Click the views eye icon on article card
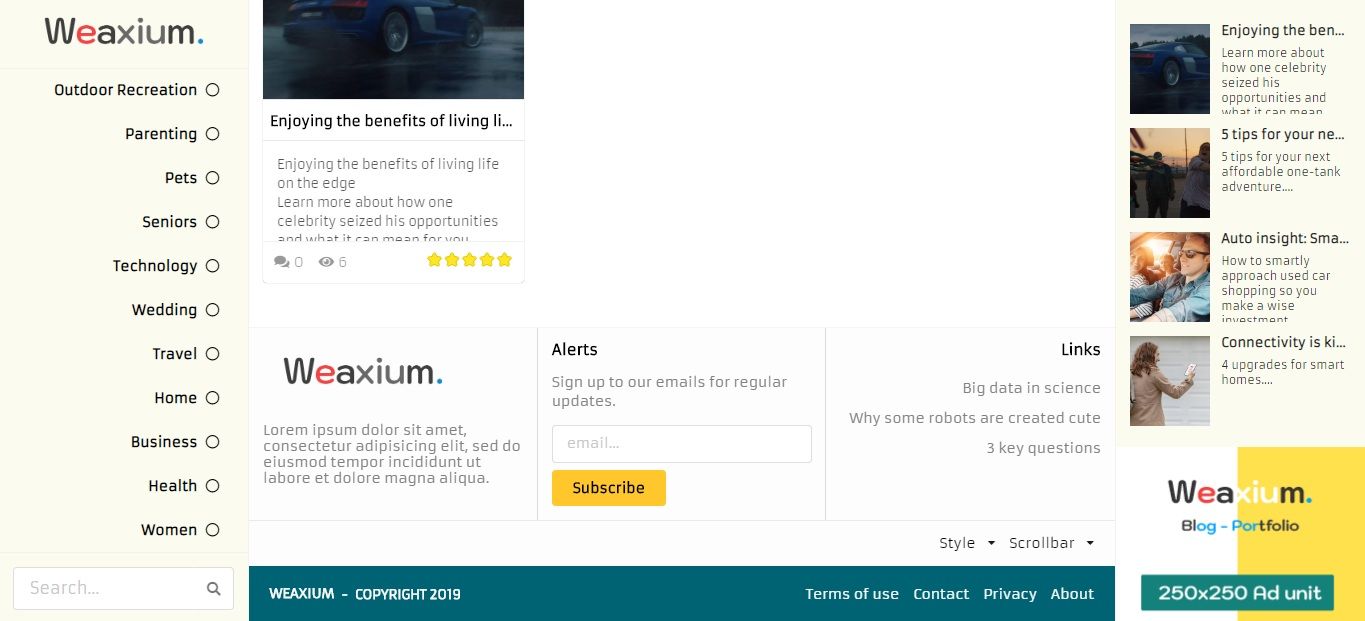 point(326,262)
